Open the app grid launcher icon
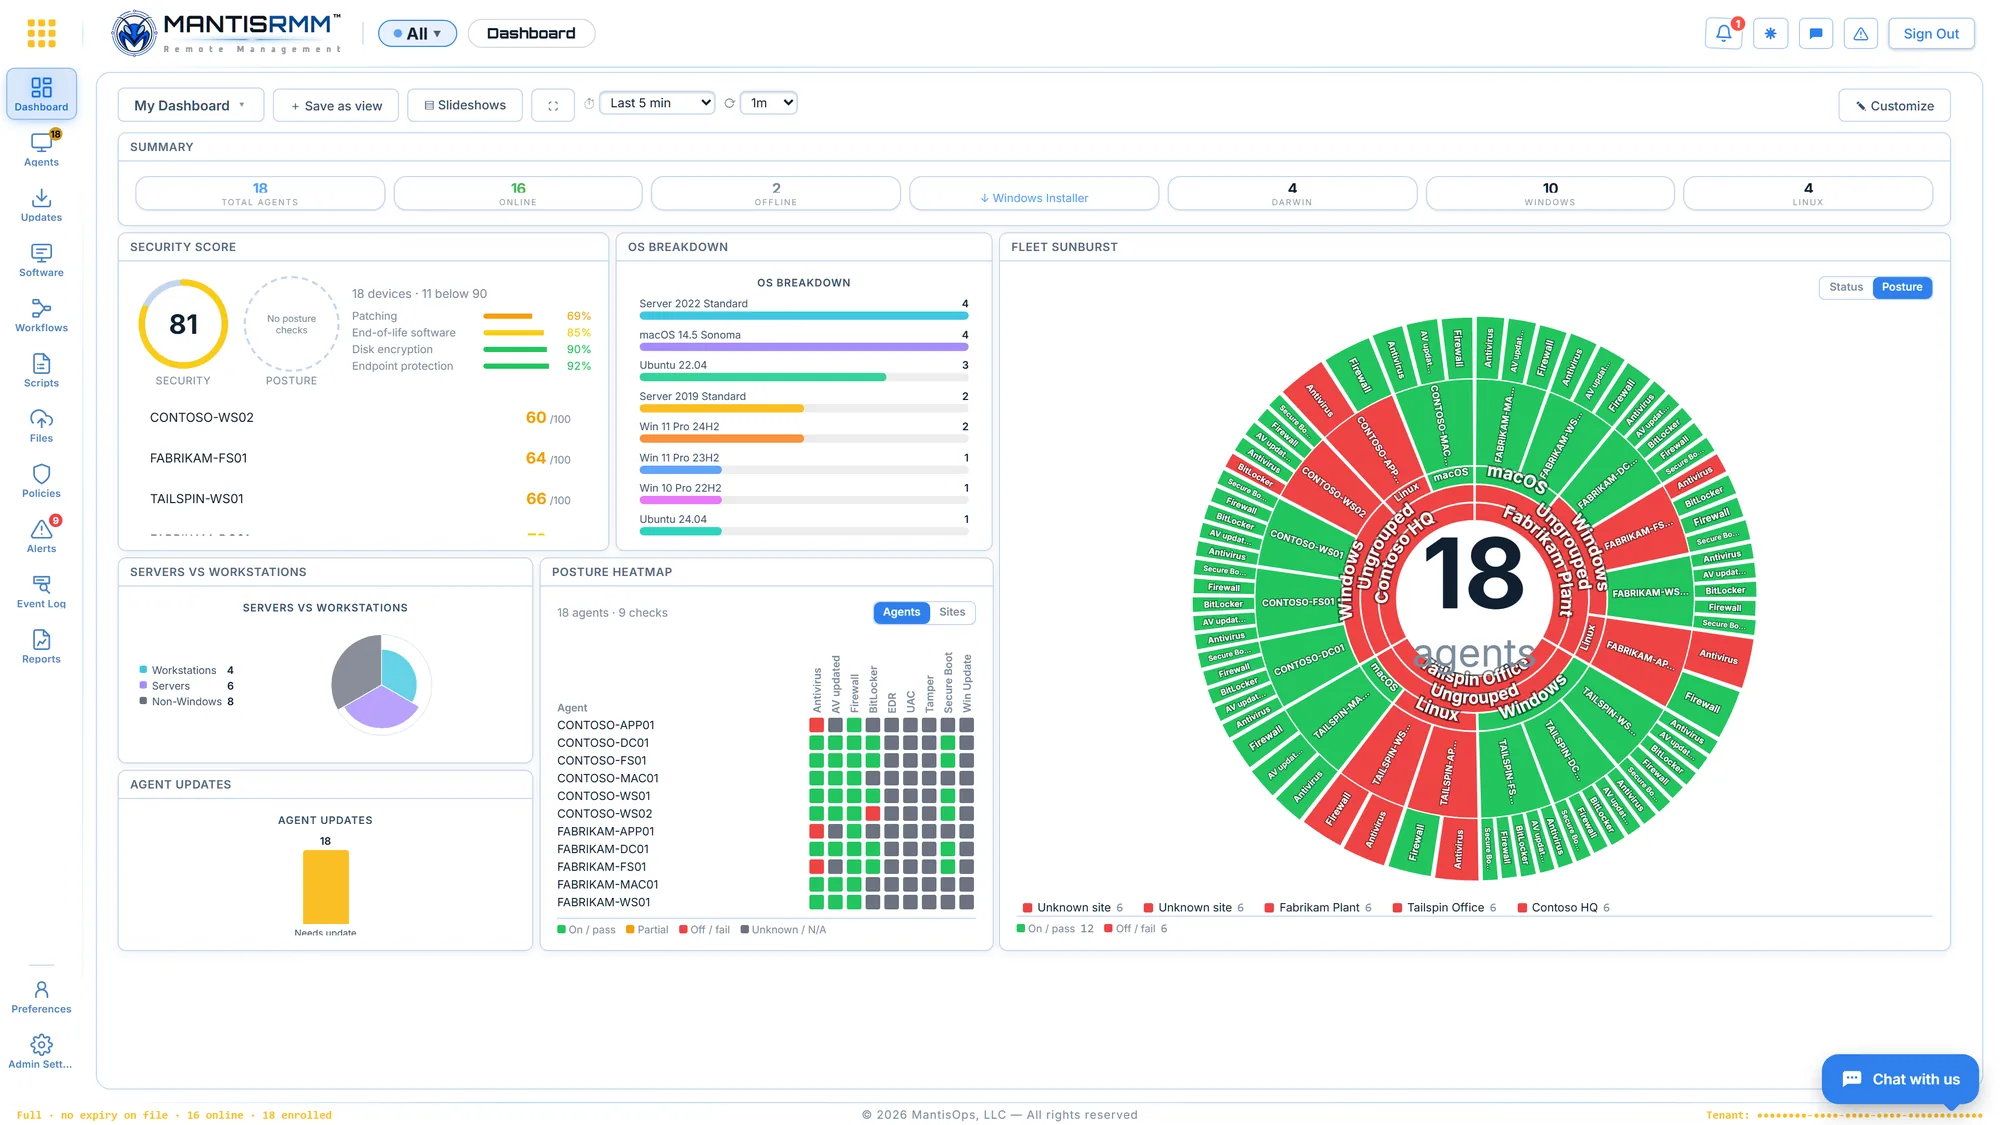Image resolution: width=2000 pixels, height=1125 pixels. click(x=41, y=33)
